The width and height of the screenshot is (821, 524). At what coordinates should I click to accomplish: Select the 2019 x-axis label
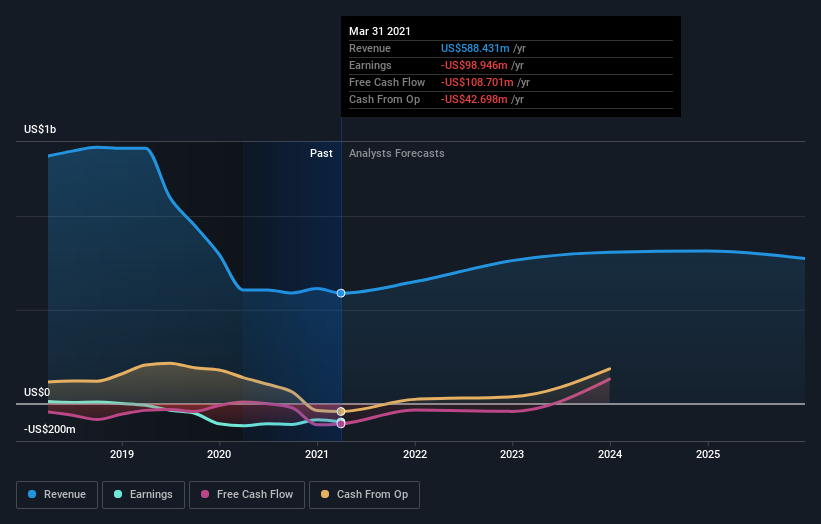(122, 454)
